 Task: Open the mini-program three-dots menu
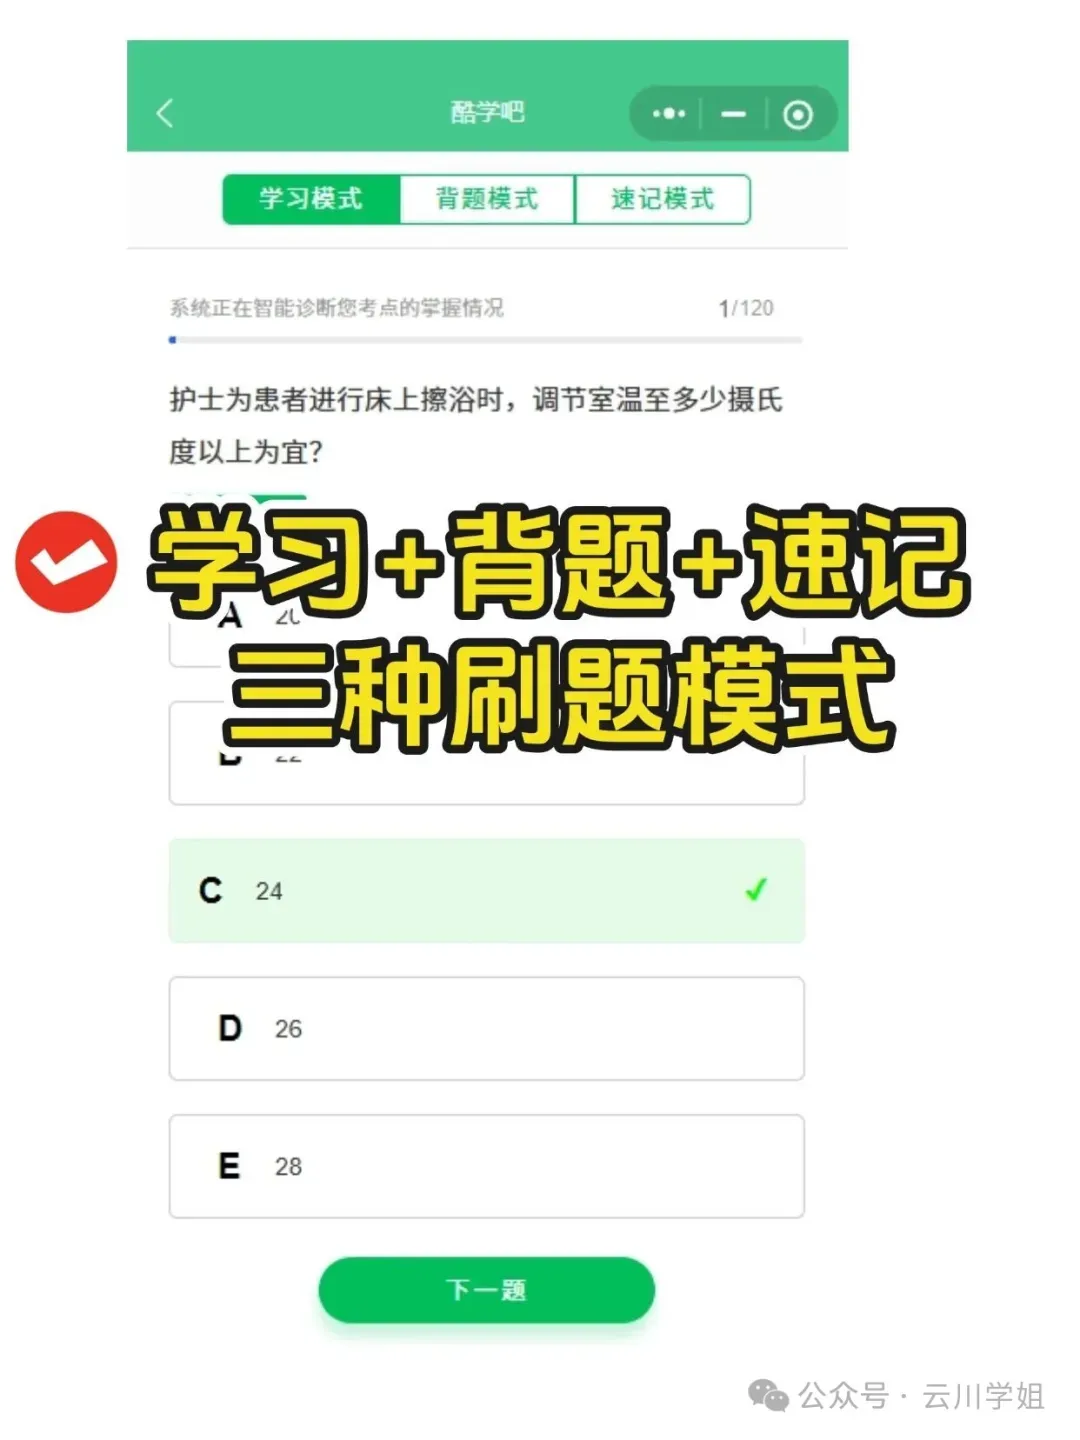point(669,114)
